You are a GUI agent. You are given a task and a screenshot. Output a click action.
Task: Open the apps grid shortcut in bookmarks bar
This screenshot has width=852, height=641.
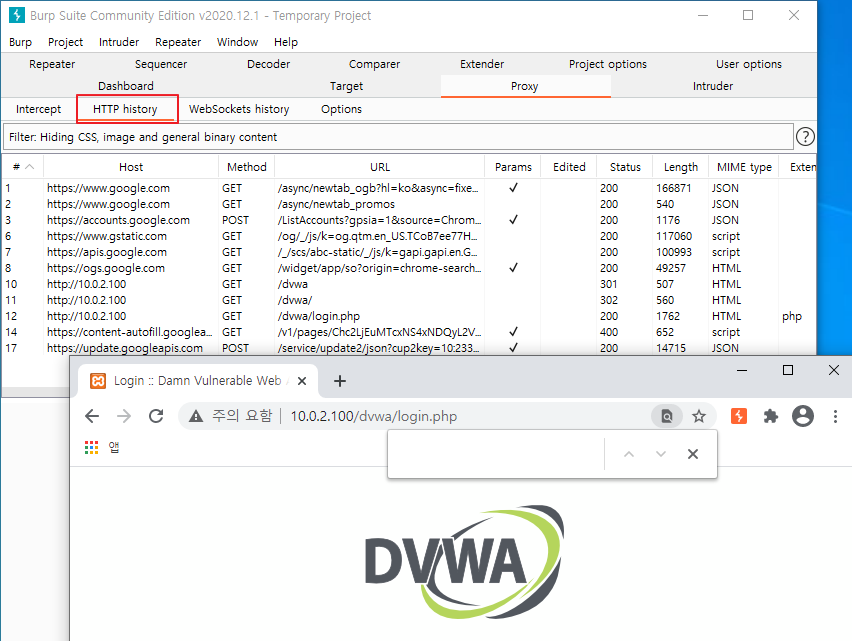tap(91, 447)
